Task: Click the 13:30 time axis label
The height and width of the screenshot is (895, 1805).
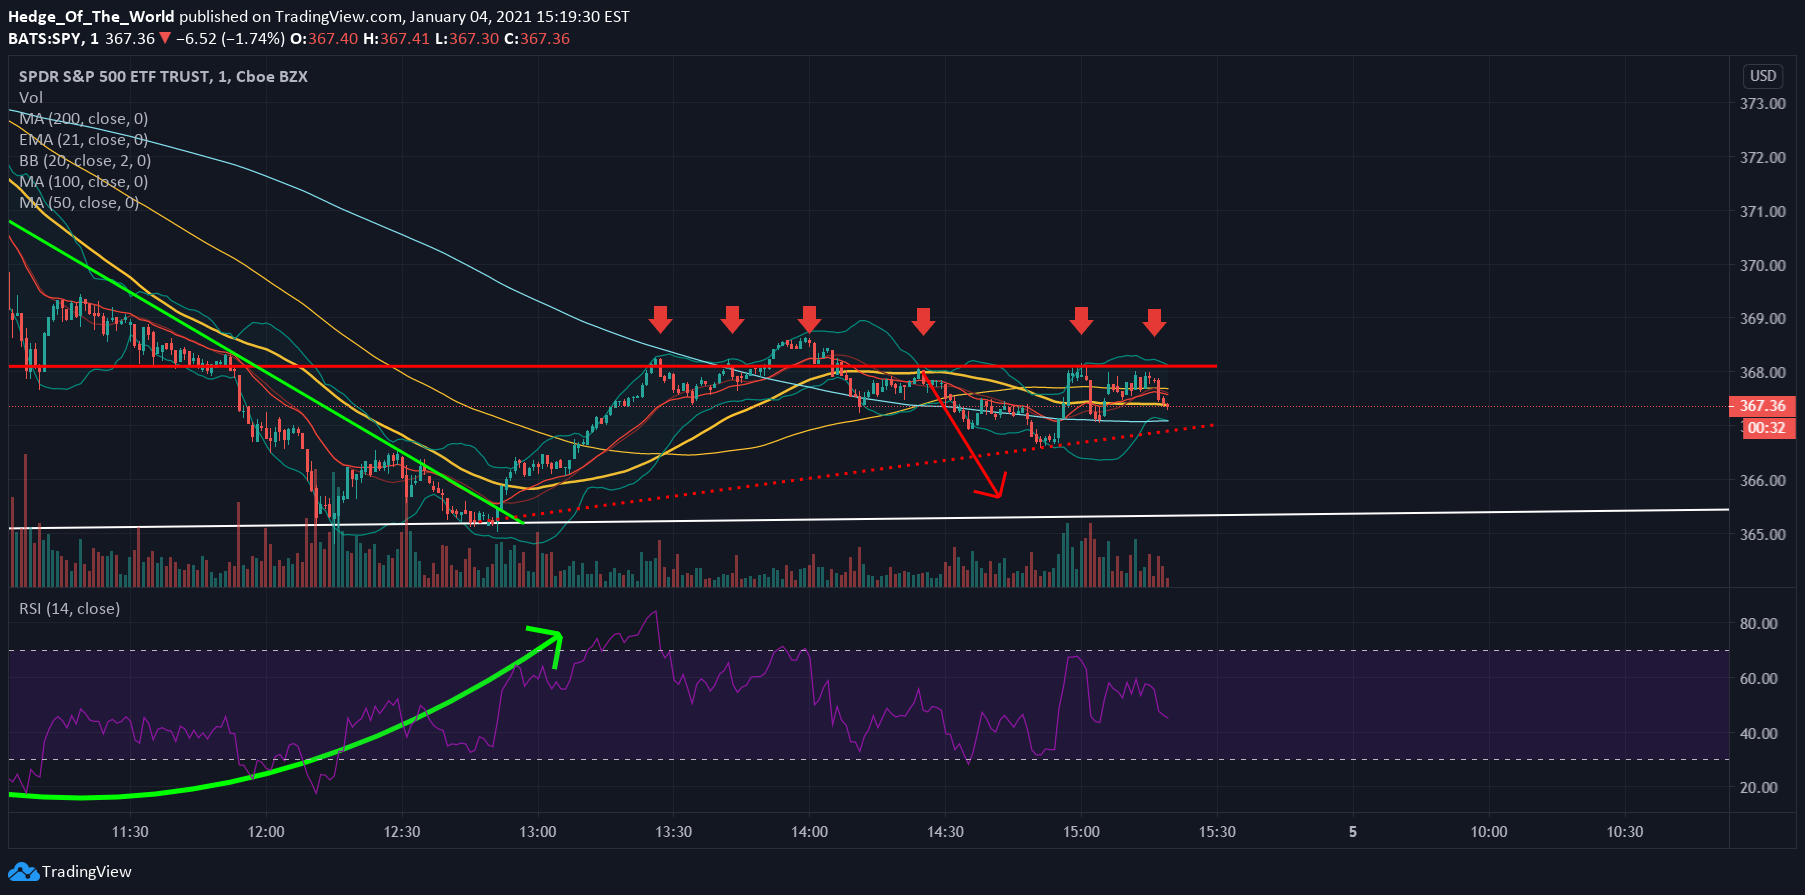Action: [674, 832]
